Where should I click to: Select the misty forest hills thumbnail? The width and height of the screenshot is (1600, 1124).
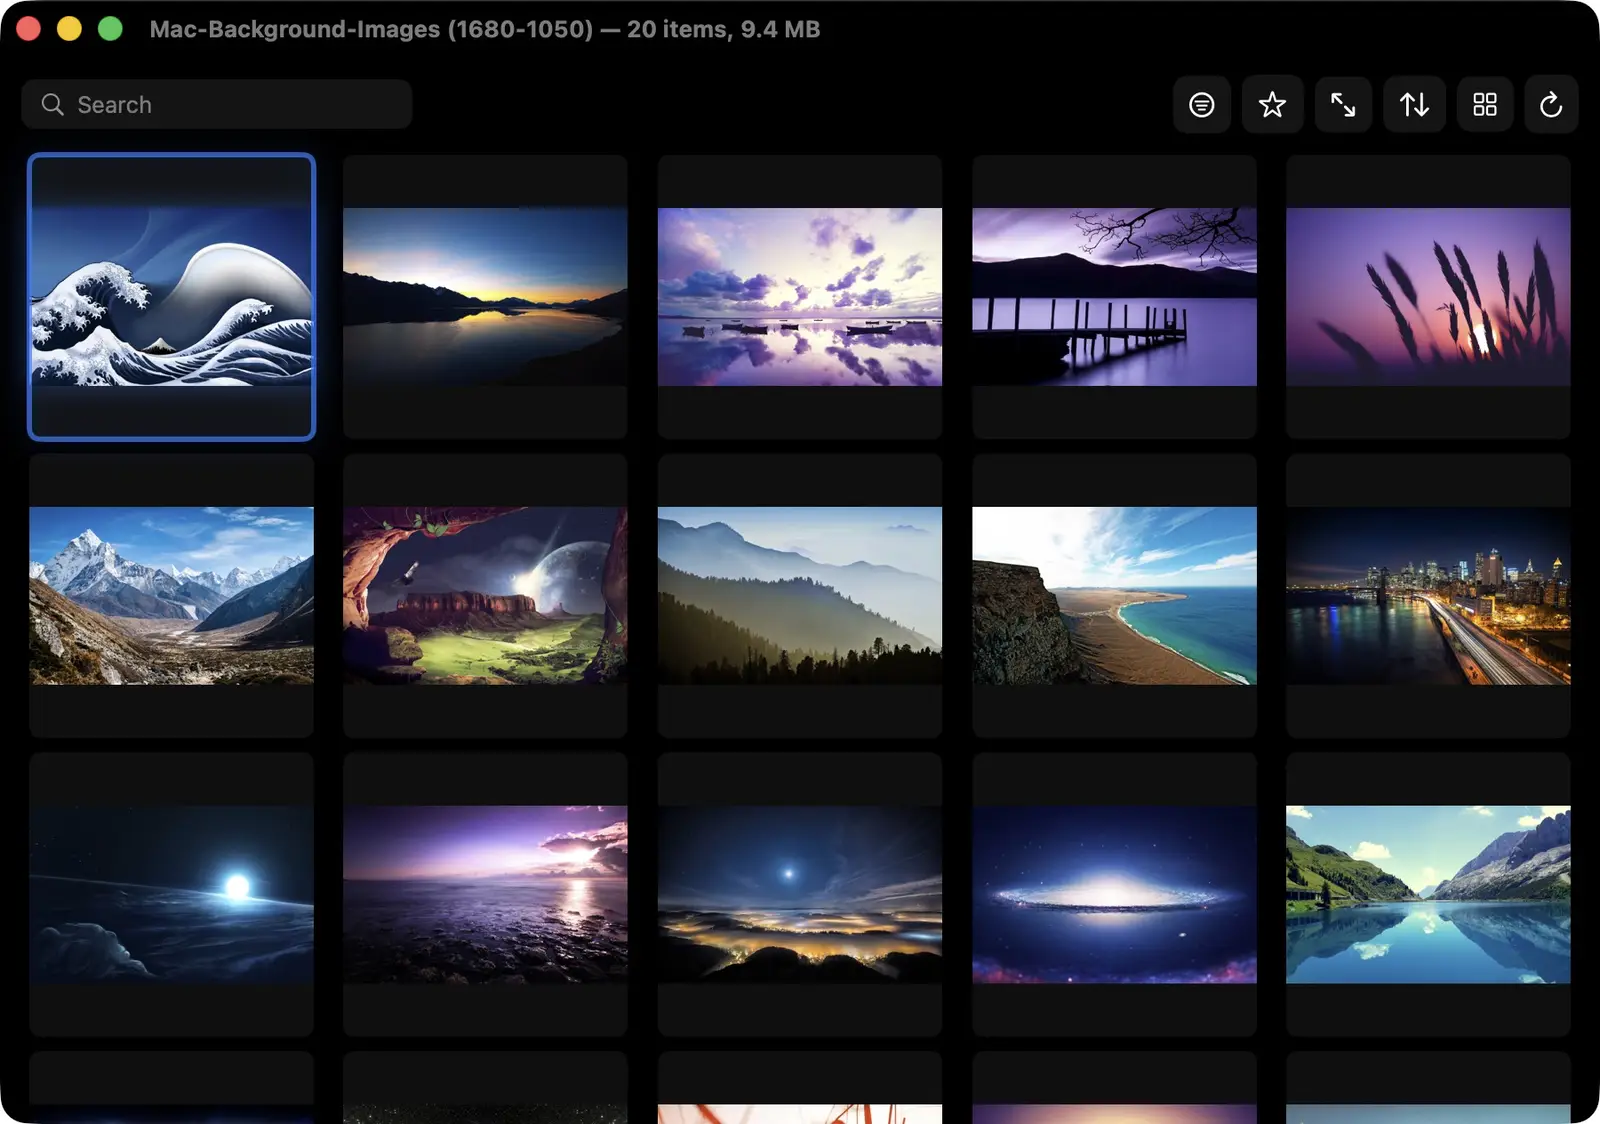[800, 596]
